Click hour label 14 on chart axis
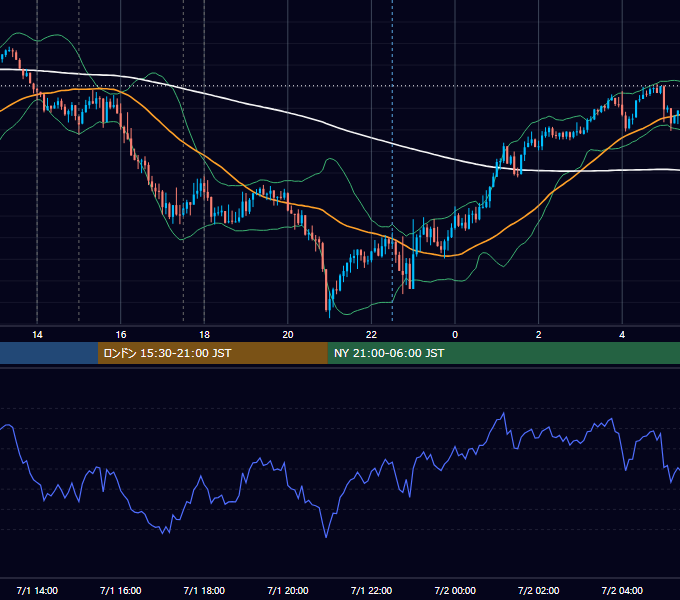 coord(37,335)
